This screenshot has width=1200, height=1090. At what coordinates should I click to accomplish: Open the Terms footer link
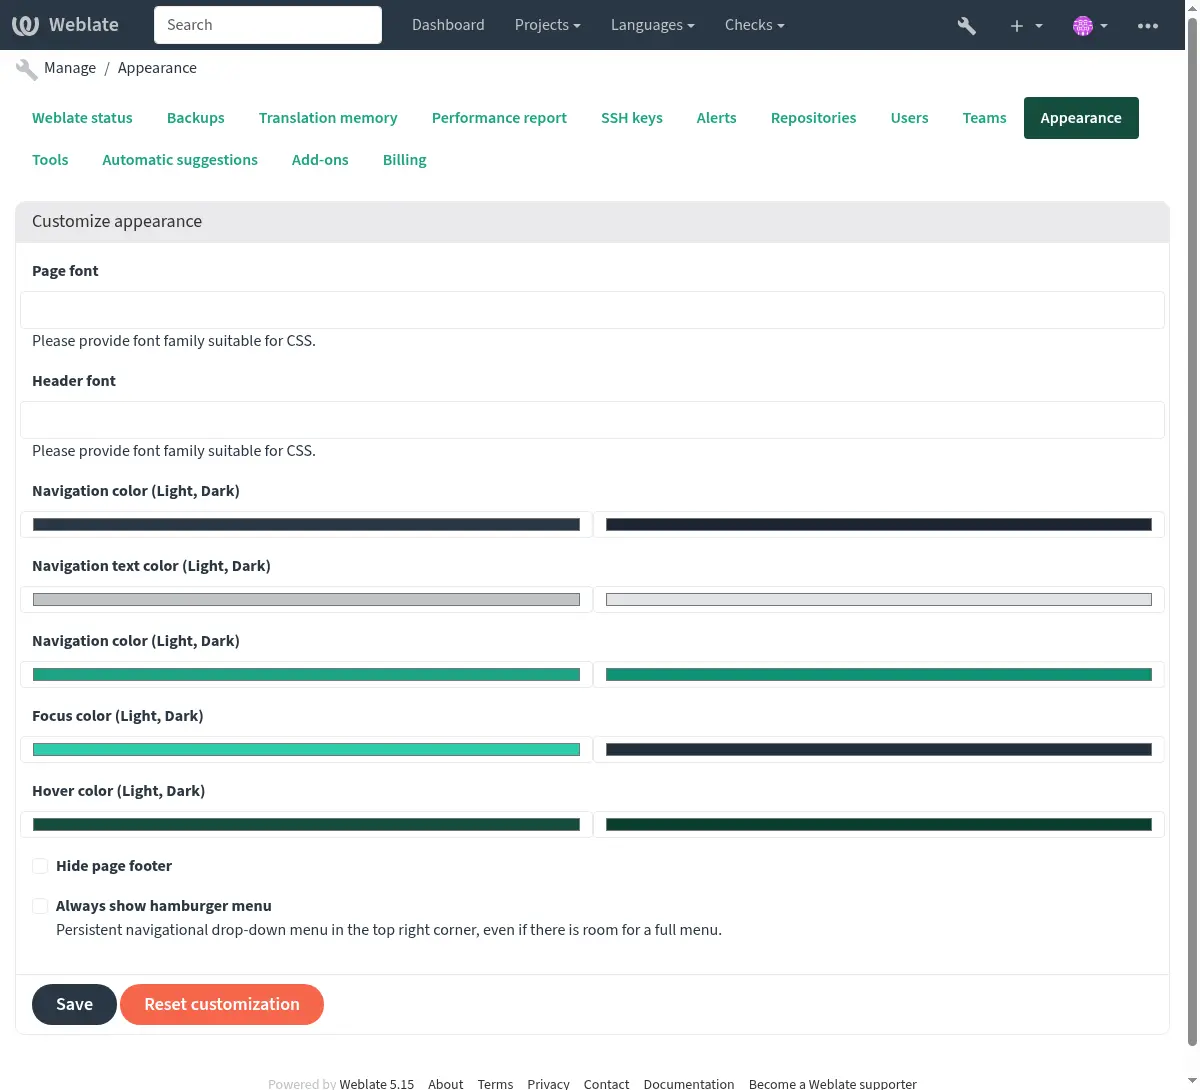click(x=495, y=1084)
